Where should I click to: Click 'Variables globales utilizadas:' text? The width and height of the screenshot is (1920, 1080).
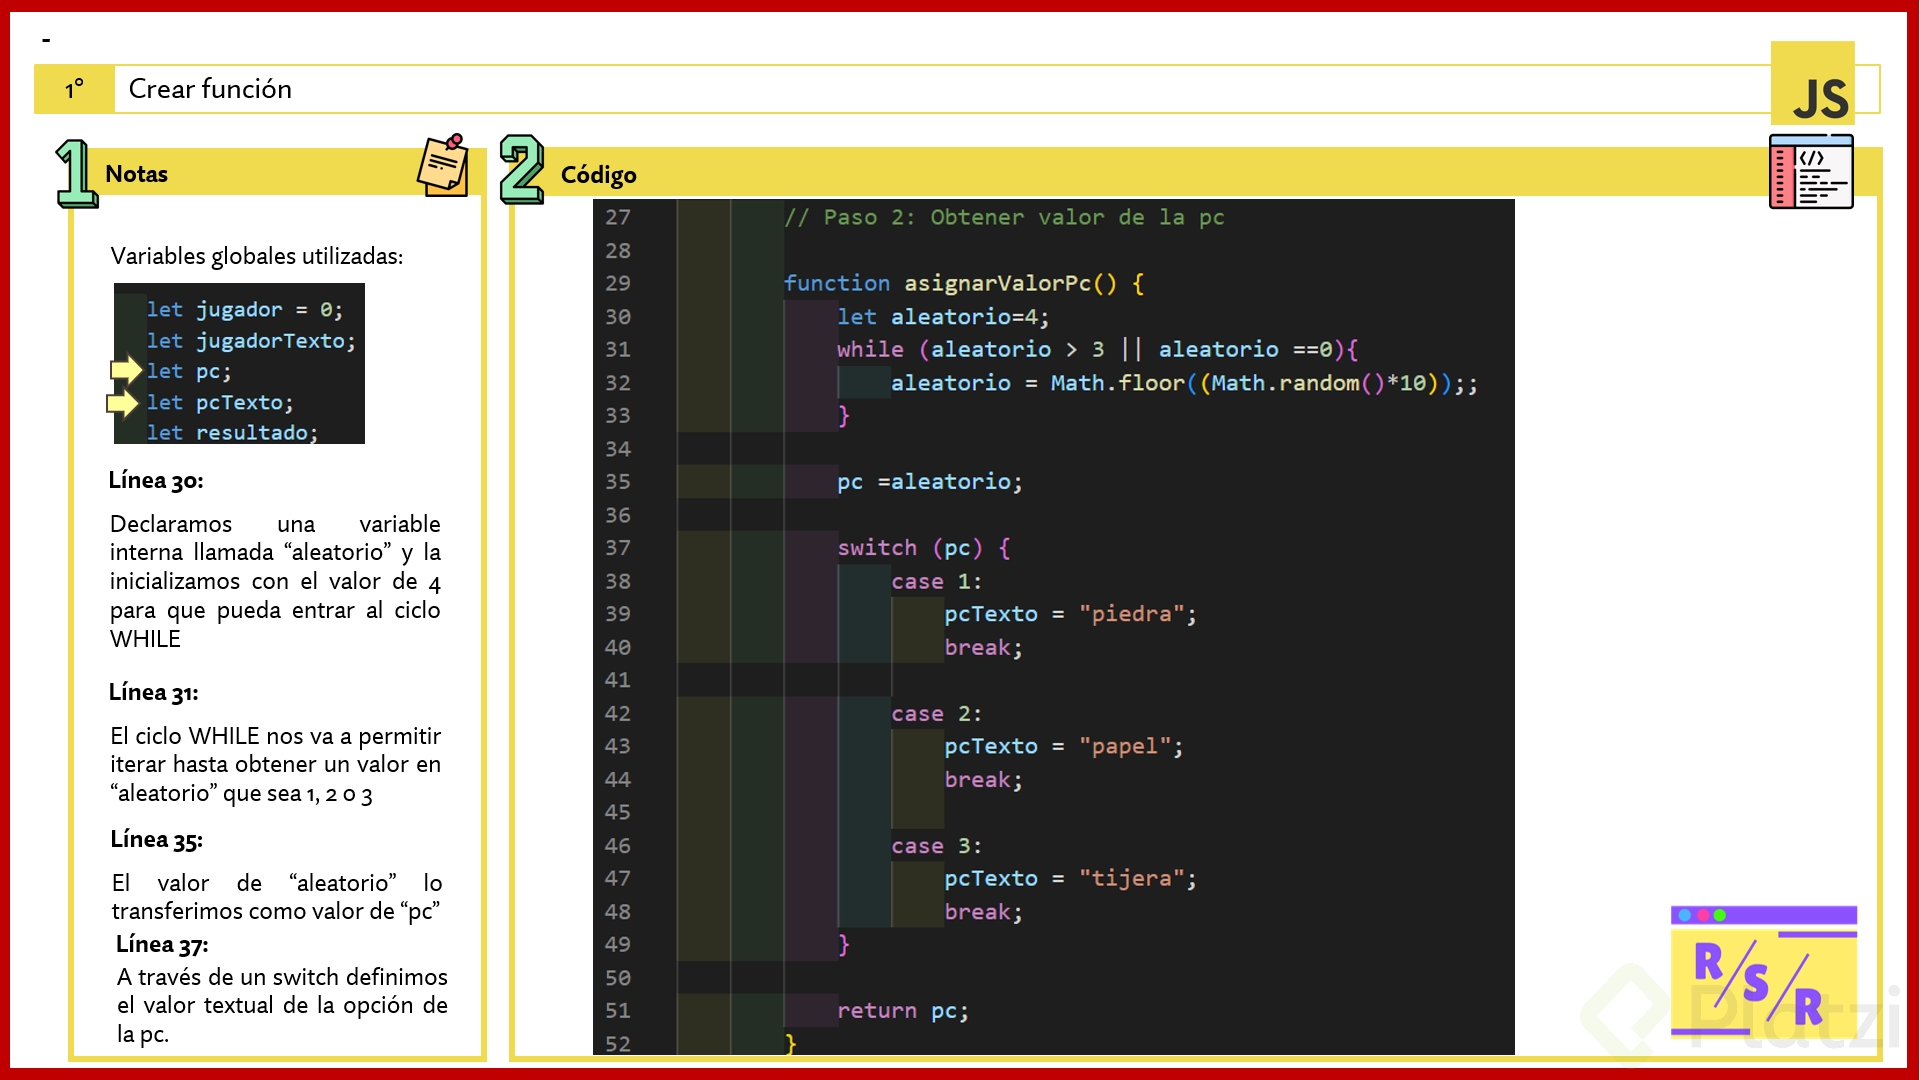point(257,256)
